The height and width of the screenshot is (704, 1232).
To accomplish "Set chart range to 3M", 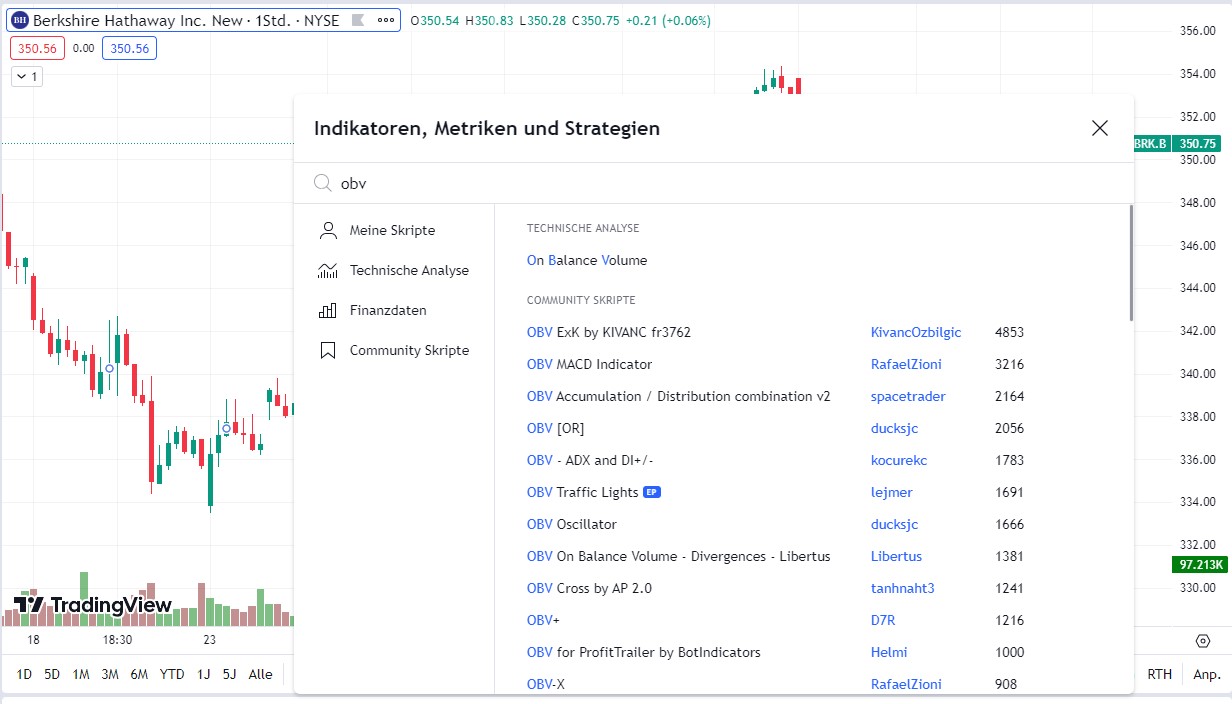I will click(x=110, y=674).
